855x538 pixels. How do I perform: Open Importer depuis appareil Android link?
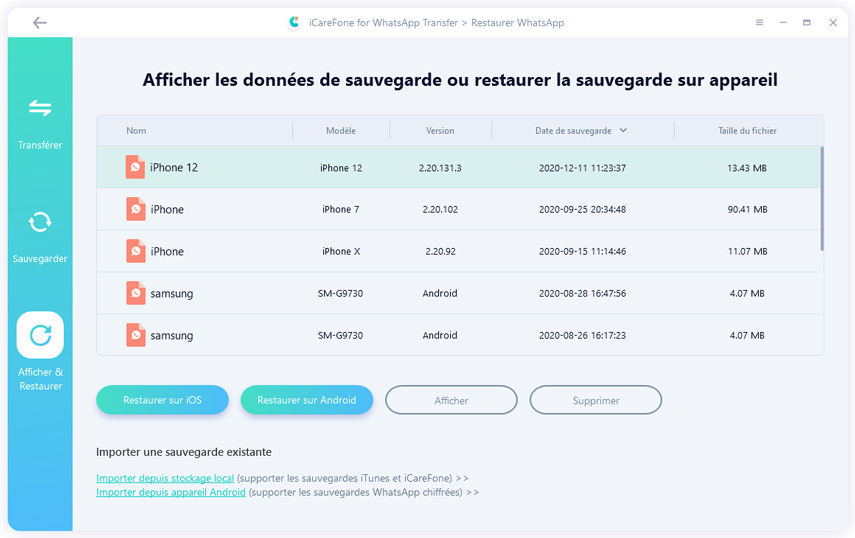171,492
